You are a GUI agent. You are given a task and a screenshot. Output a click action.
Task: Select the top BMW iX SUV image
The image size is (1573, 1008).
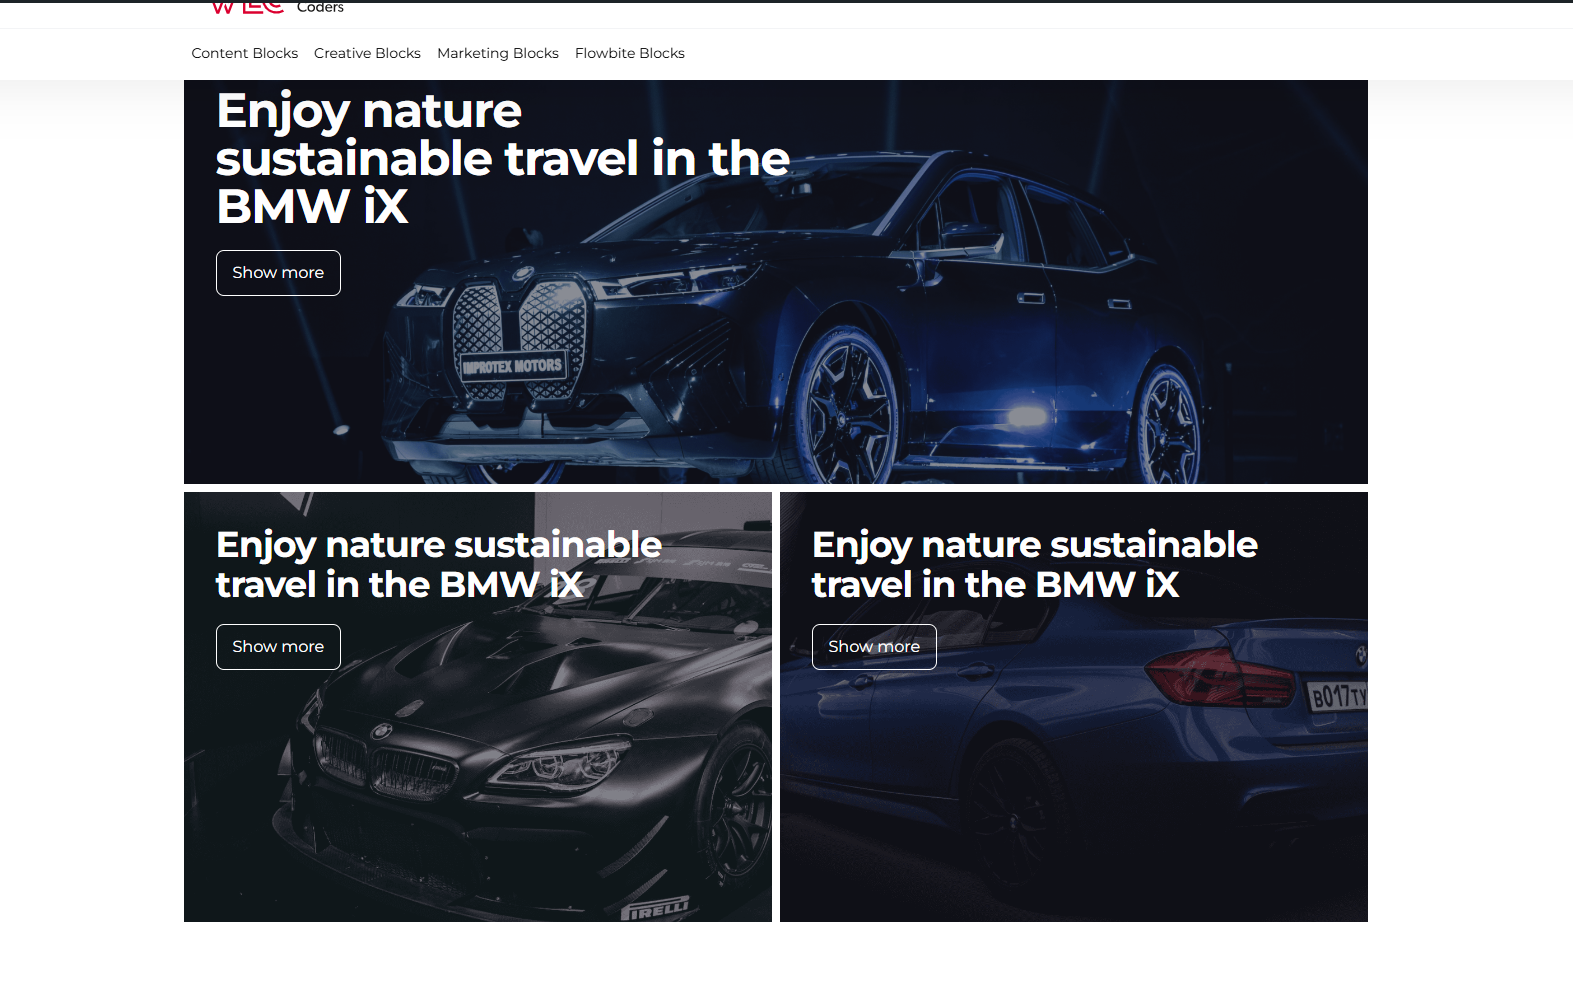click(x=776, y=282)
